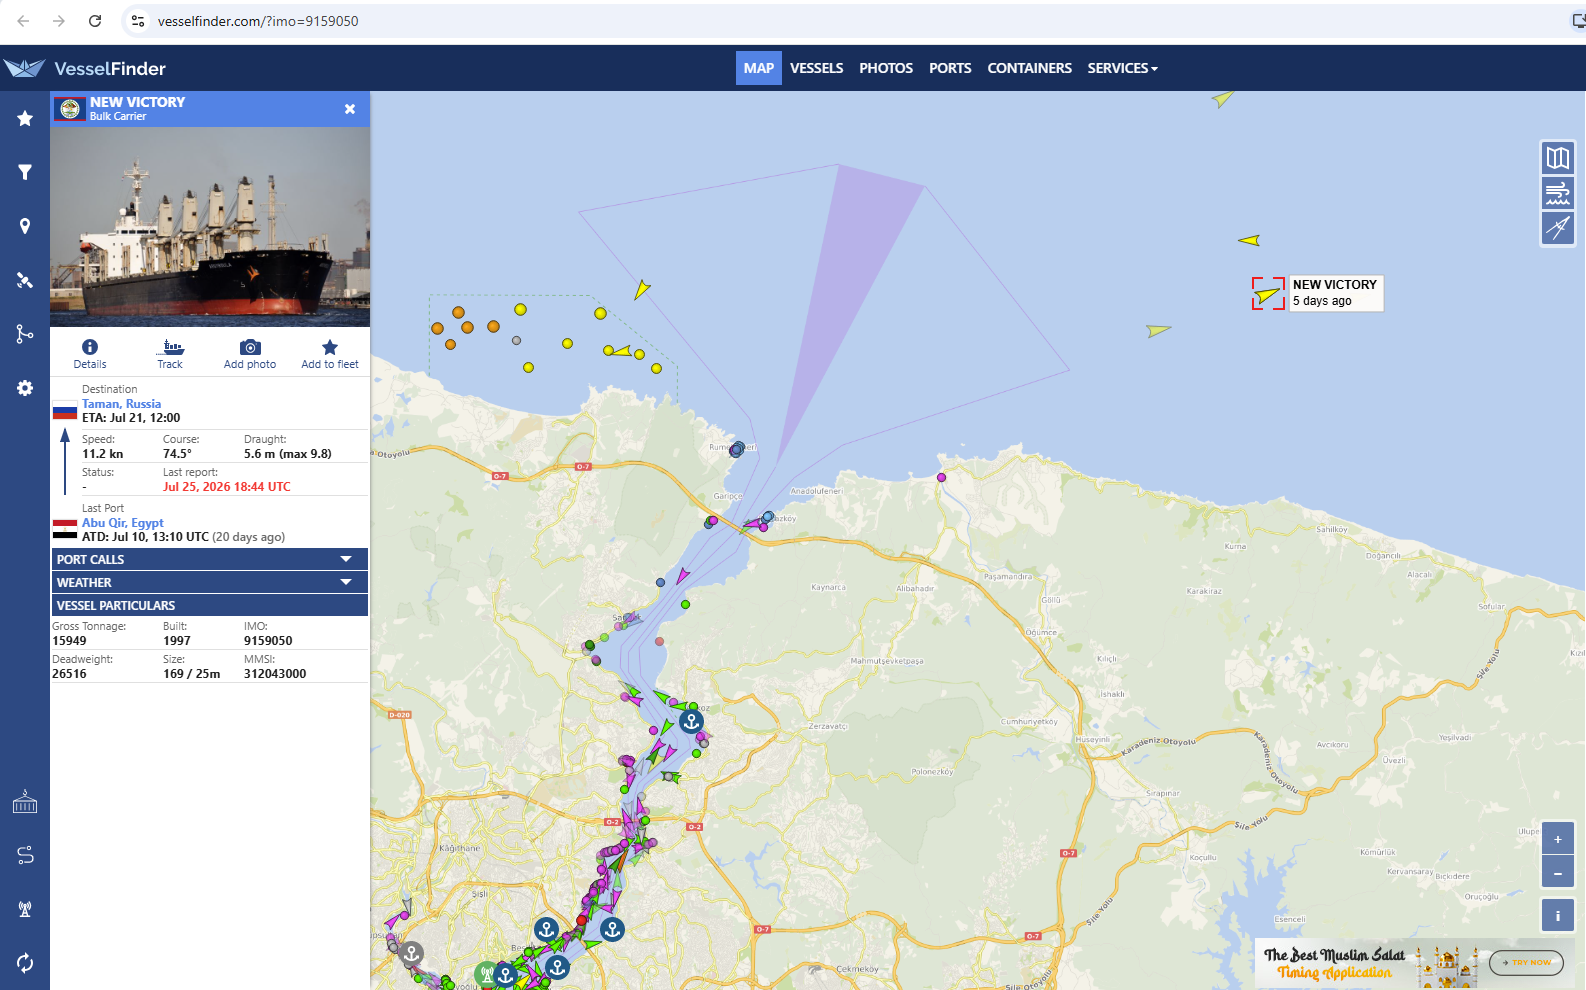Viewport: 1586px width, 990px height.
Task: Close the NEW VICTORY vessel panel
Action: click(350, 109)
